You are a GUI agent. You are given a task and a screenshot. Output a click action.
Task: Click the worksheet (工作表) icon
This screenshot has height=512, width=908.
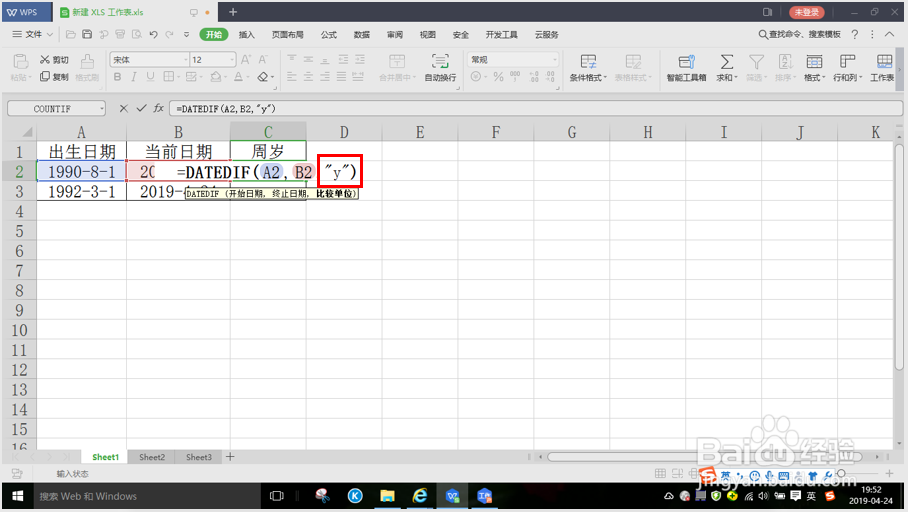coord(884,61)
